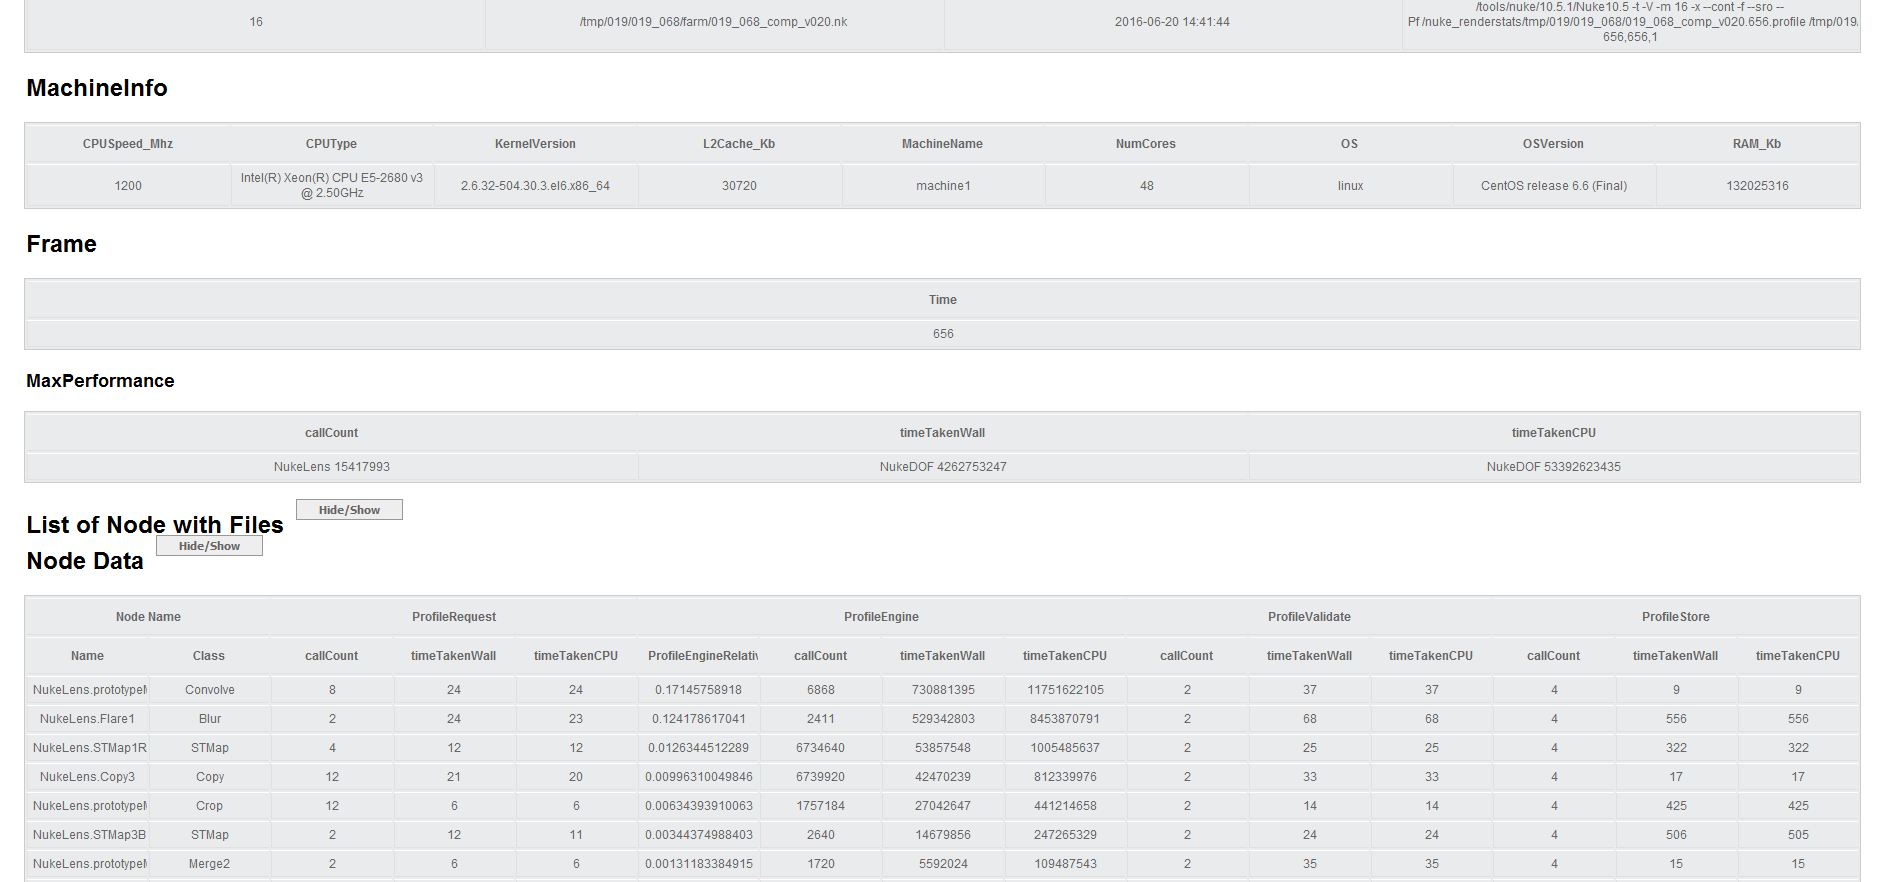The image size is (1878, 882).
Task: Select the NukeLens.Flare1 node name cell
Action: pos(87,719)
